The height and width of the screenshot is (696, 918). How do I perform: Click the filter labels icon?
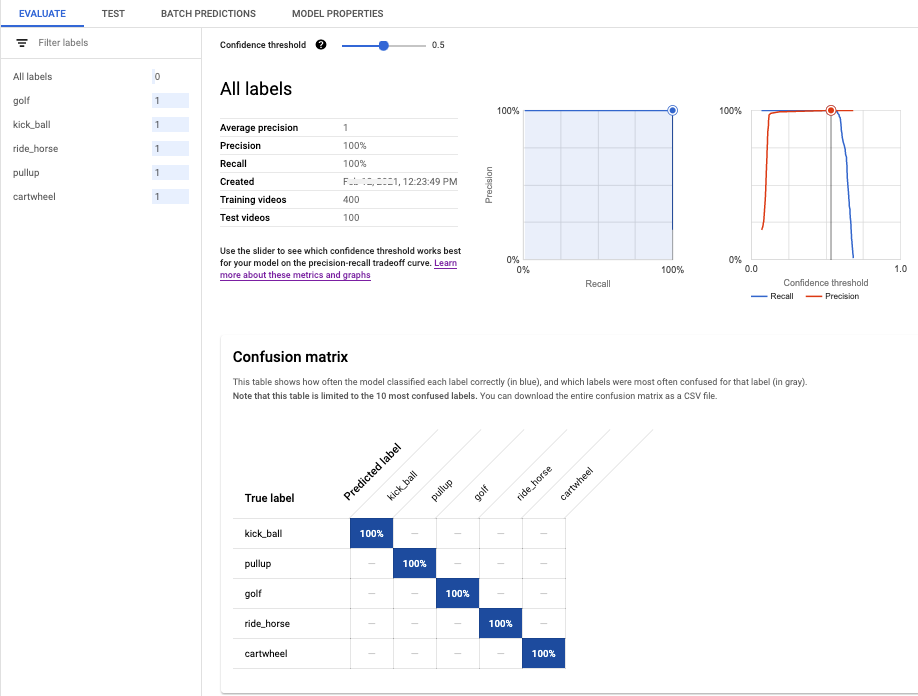(22, 43)
